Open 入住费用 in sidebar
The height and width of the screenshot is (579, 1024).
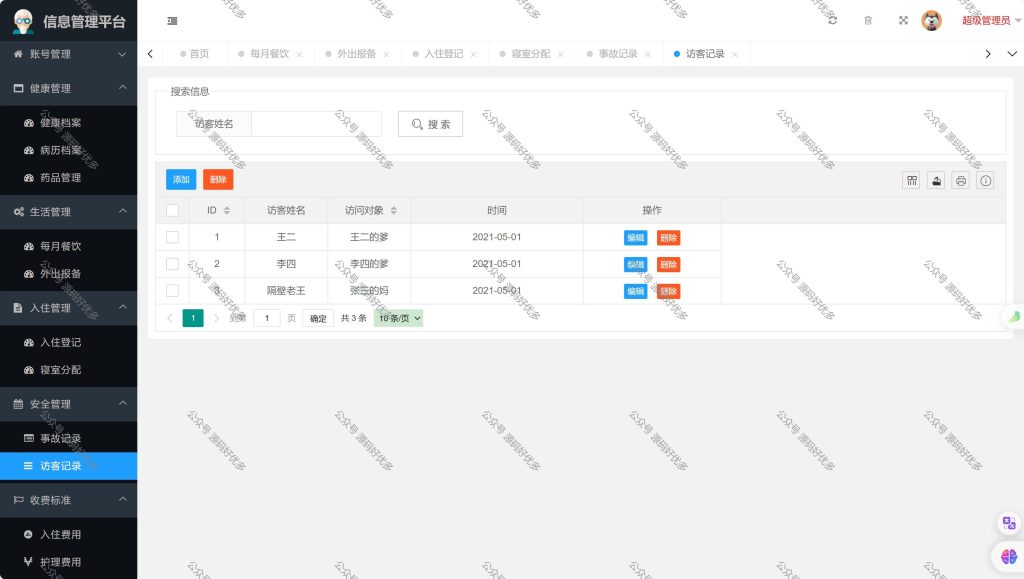click(x=69, y=535)
